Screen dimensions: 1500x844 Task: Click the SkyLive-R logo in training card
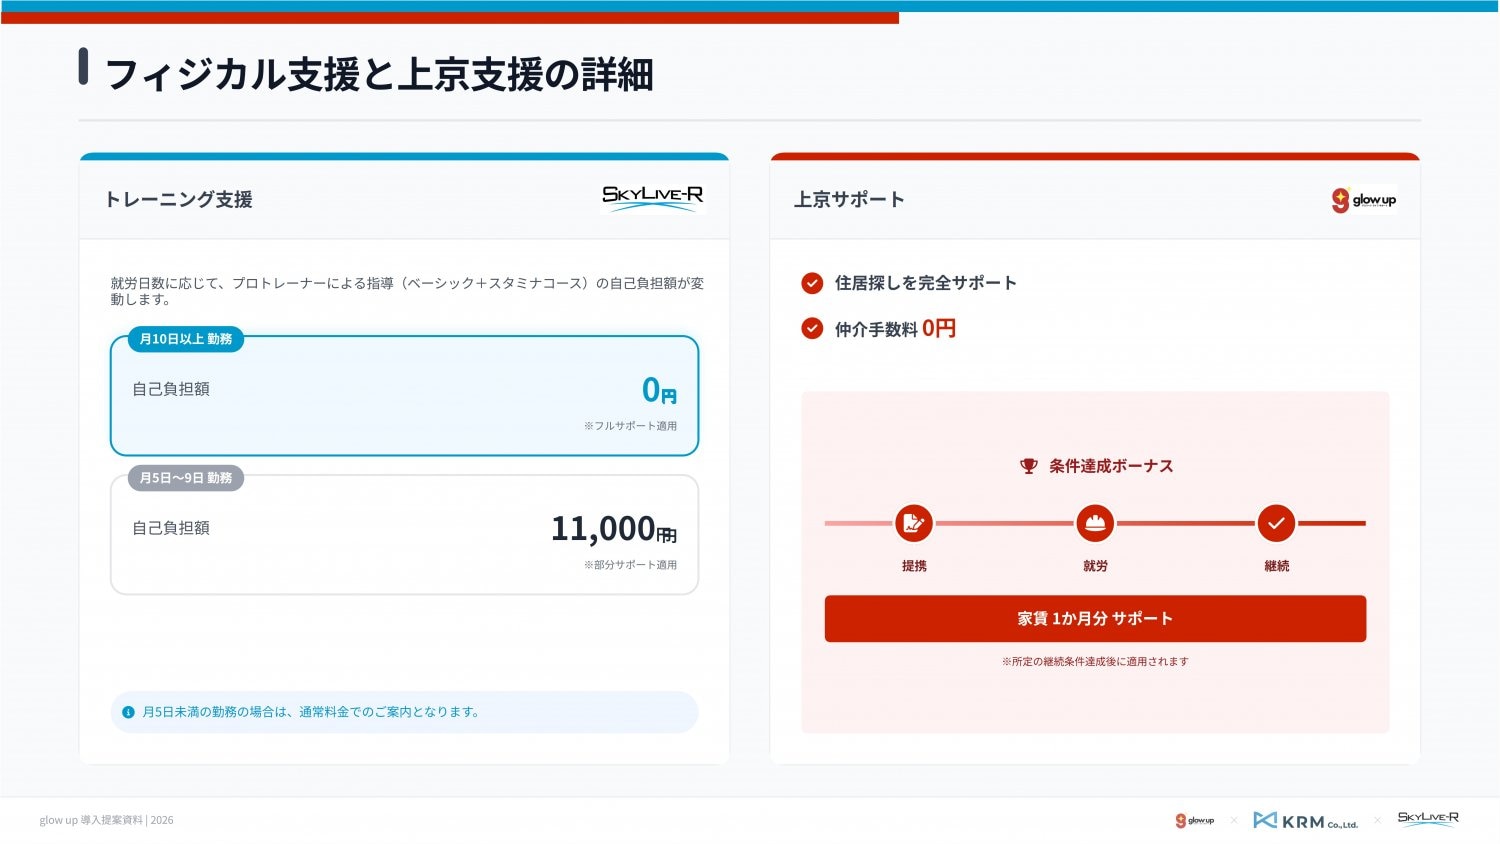652,197
